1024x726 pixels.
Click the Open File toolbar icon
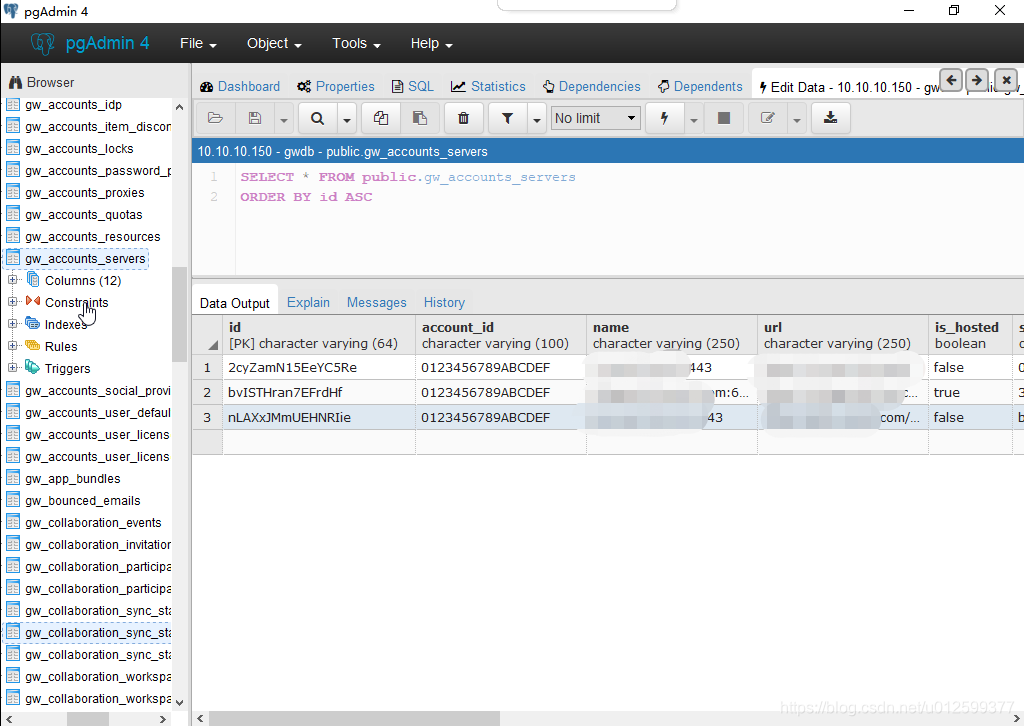tap(215, 118)
